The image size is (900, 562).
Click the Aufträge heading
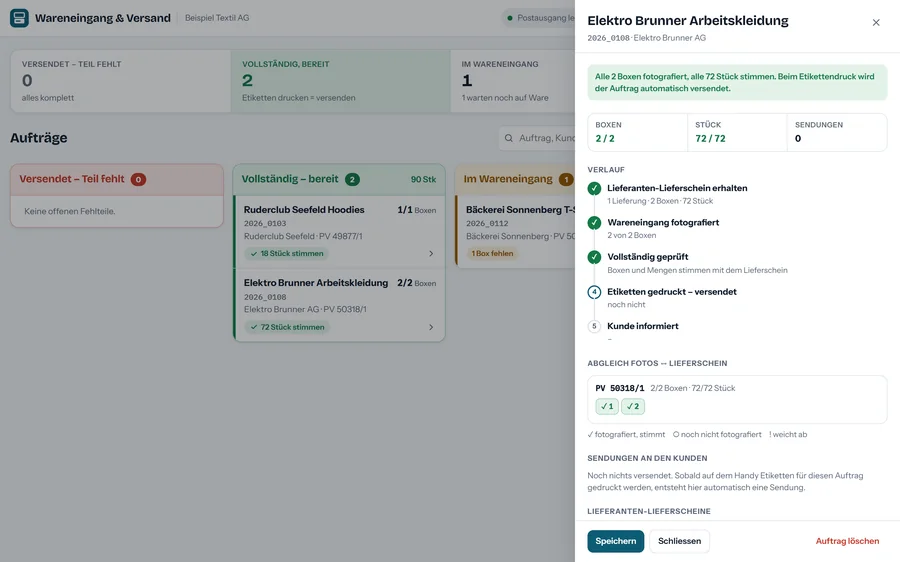(x=38, y=138)
